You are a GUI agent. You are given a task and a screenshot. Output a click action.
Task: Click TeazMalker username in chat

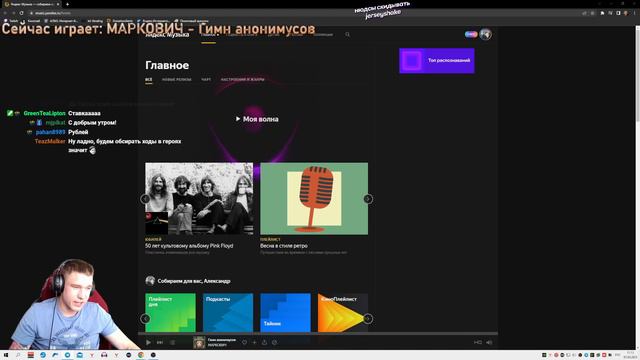[x=50, y=141]
